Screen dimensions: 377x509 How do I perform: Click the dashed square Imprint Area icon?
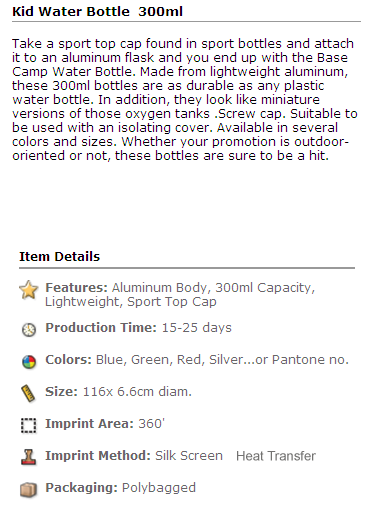pos(29,426)
